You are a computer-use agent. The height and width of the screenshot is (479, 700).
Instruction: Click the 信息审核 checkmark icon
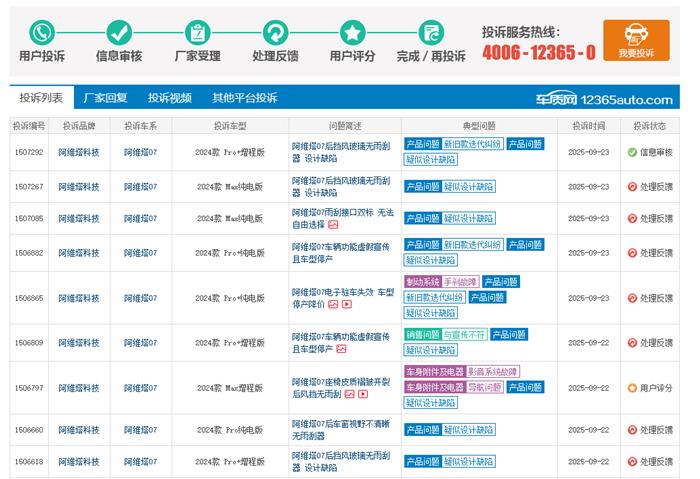(119, 32)
